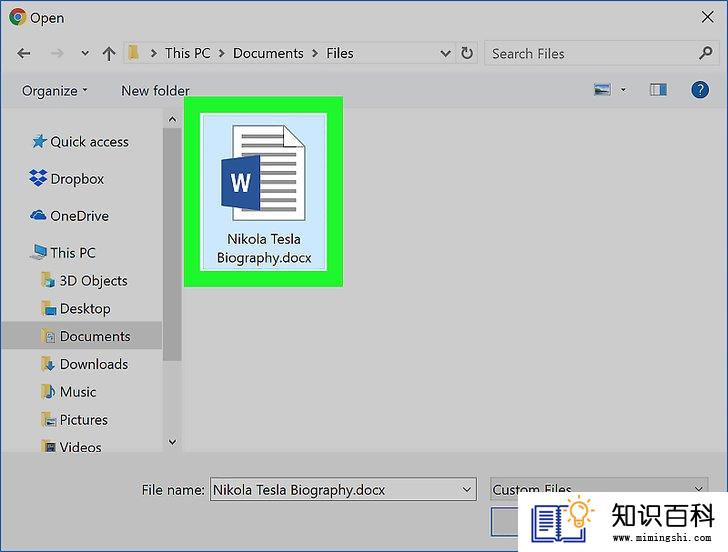Refresh the Files folder view
The height and width of the screenshot is (552, 728).
pos(467,53)
